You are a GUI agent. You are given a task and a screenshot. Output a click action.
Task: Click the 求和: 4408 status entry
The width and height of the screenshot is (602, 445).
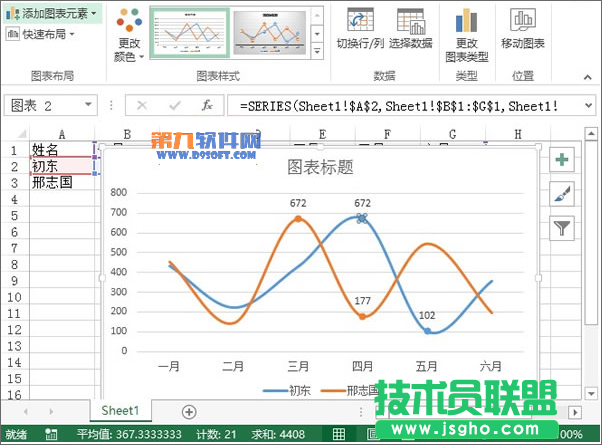(278, 434)
